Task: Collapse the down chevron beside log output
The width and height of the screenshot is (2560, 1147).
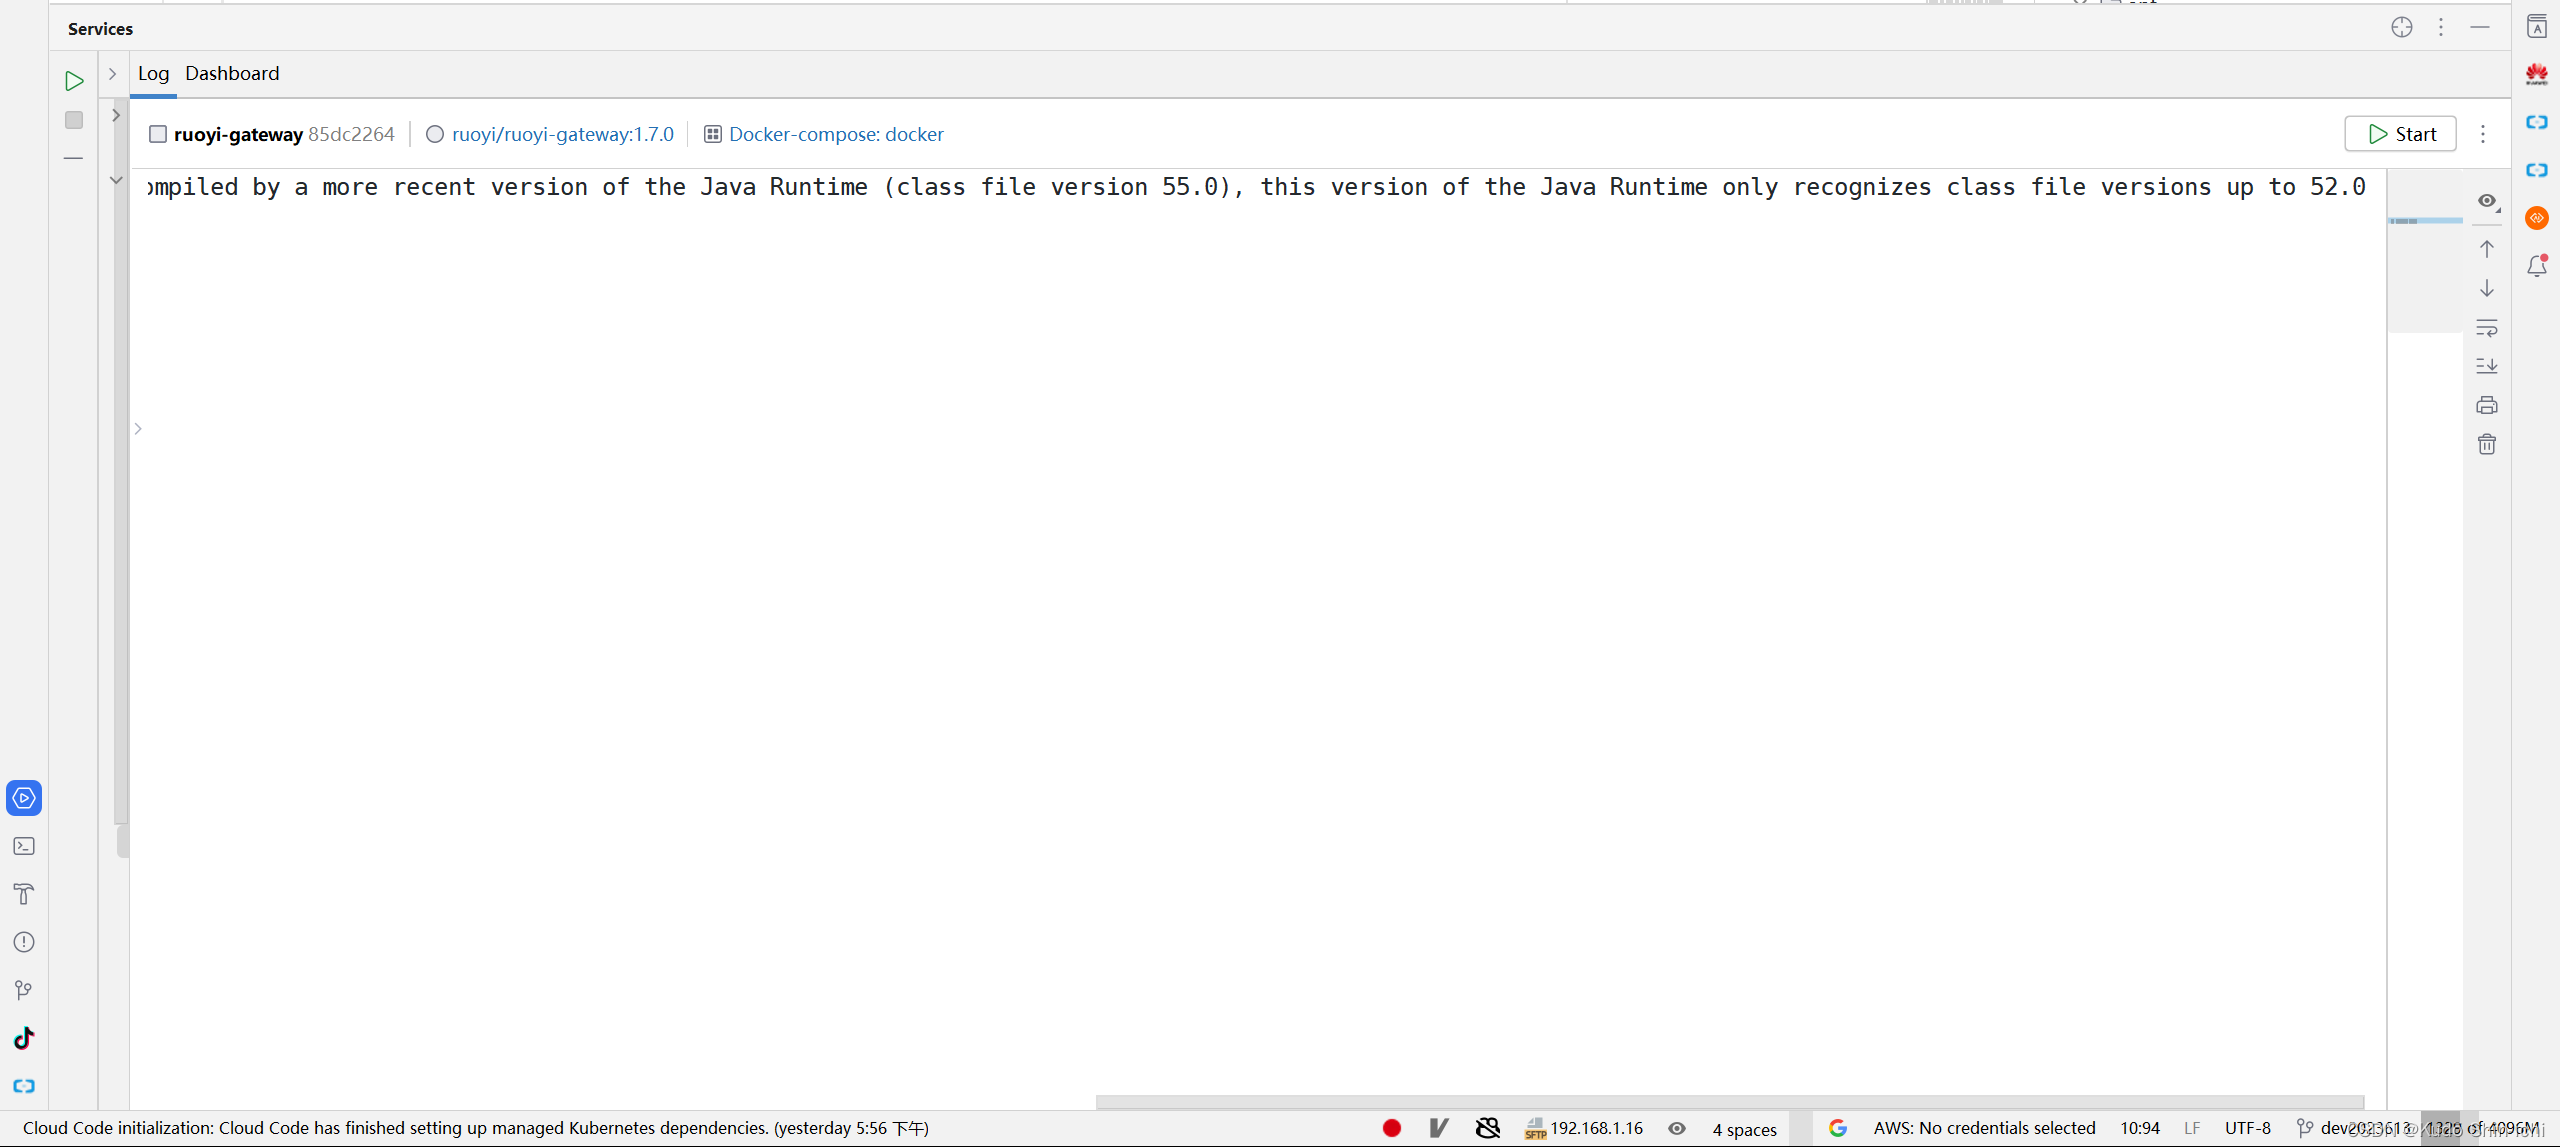Action: point(116,180)
